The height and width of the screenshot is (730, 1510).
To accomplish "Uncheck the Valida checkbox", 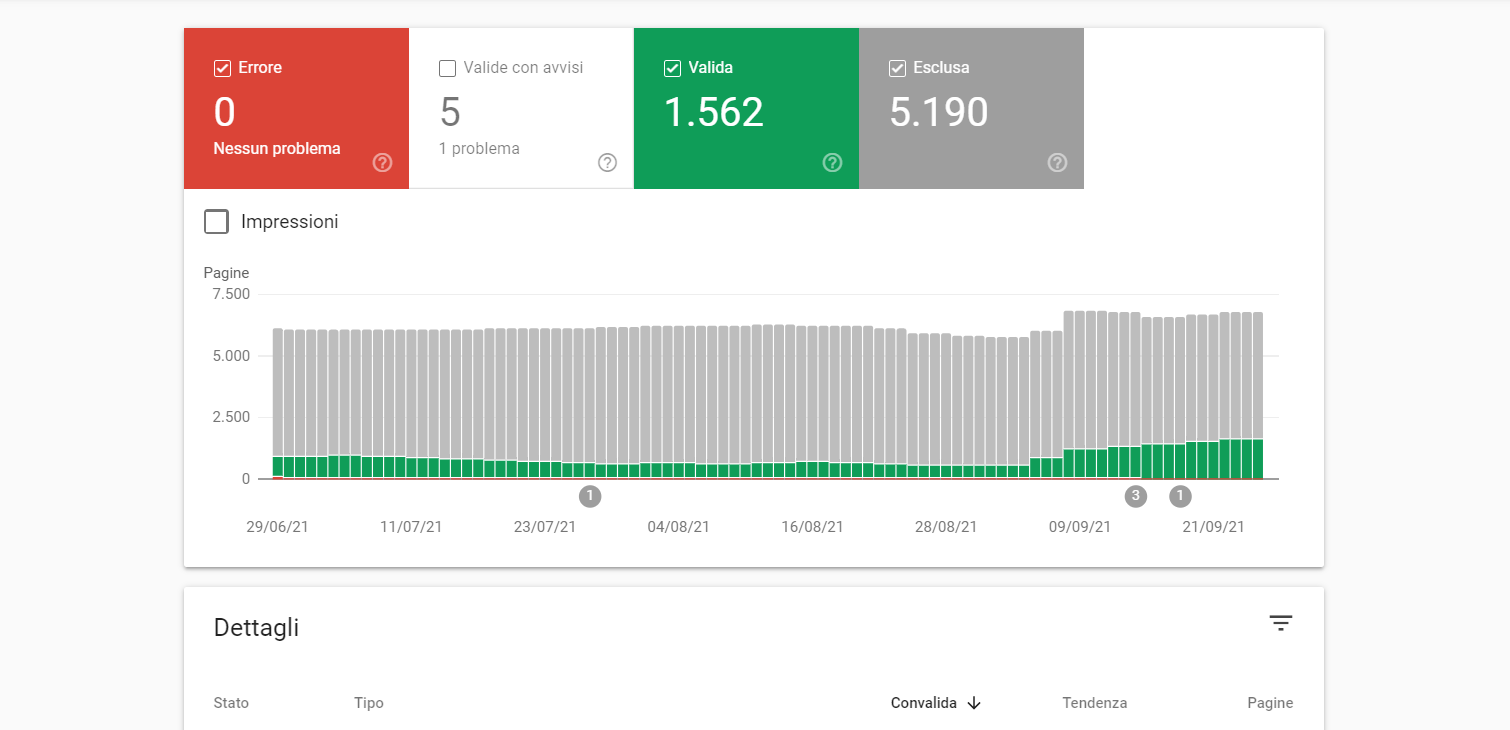I will 673,68.
